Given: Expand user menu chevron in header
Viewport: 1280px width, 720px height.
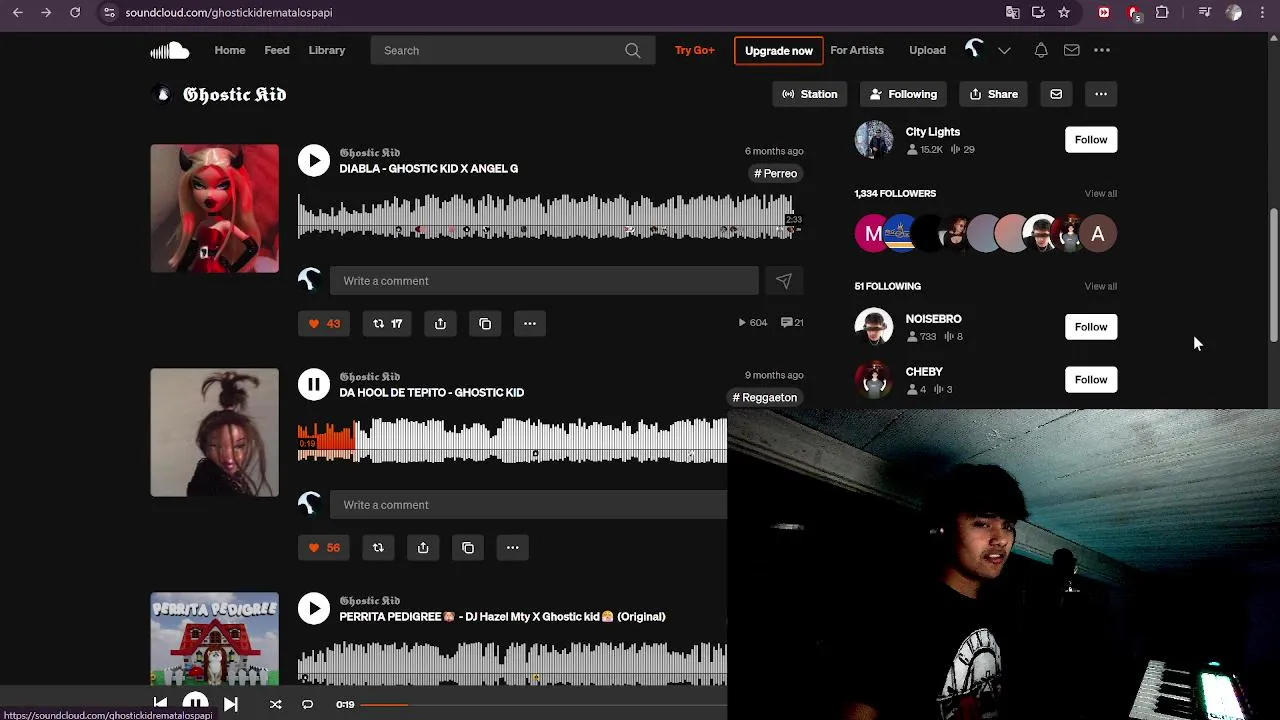Looking at the screenshot, I should (1004, 50).
